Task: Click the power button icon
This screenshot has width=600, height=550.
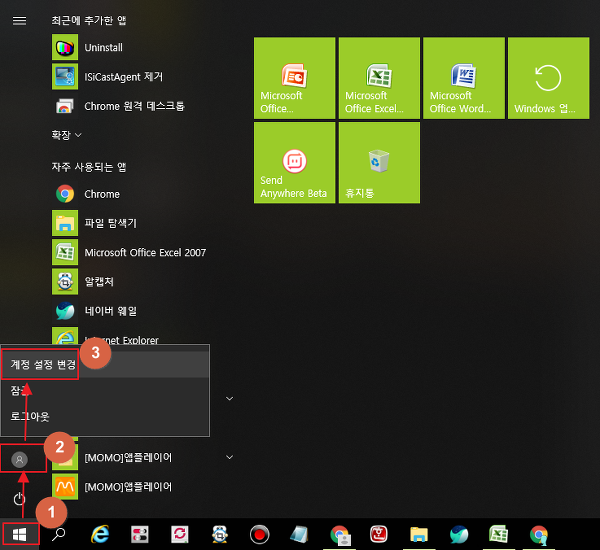Action: 19,499
